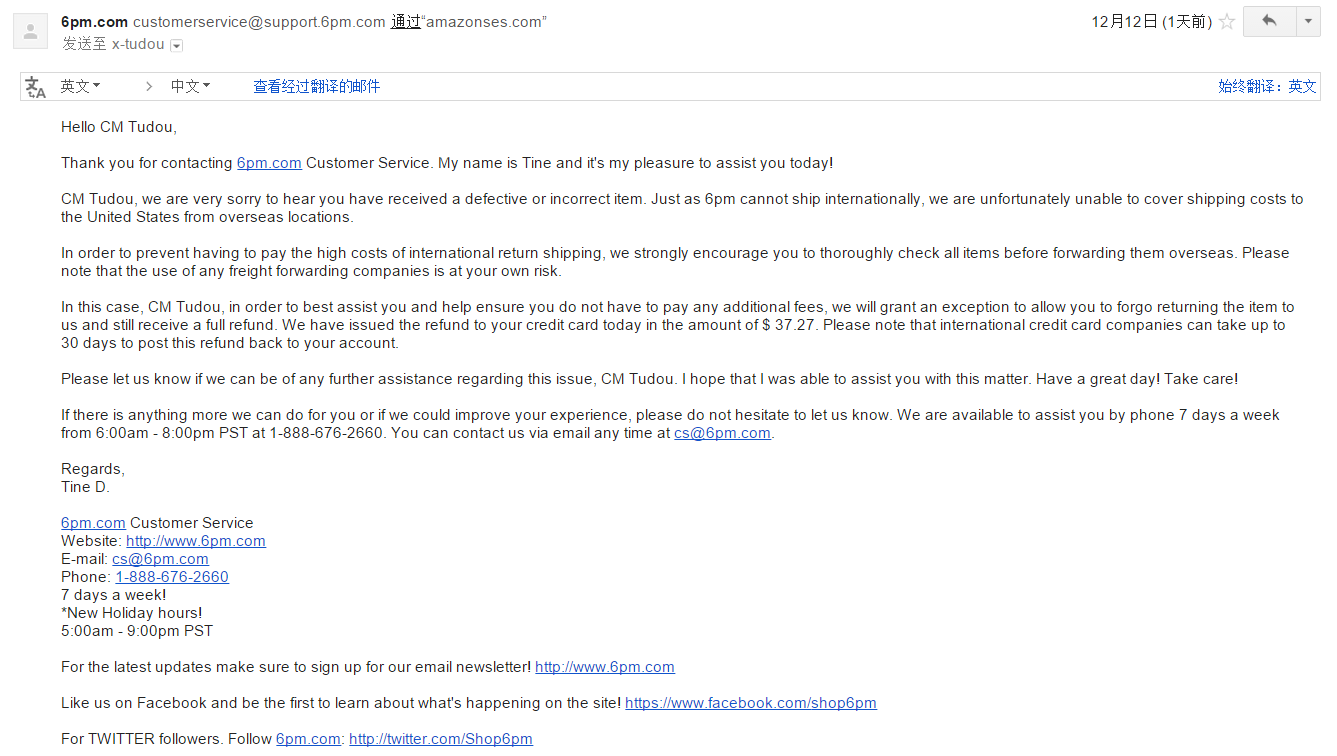This screenshot has width=1337, height=756.
Task: Click the sender avatar icon
Action: coord(30,32)
